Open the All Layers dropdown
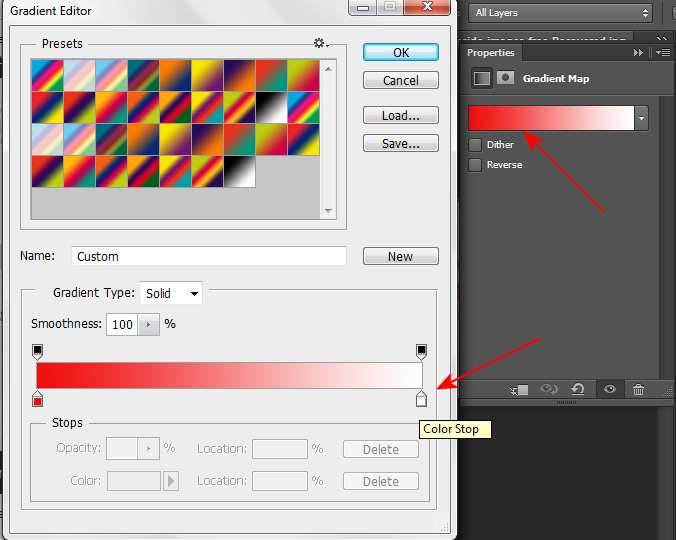The width and height of the screenshot is (676, 540). [562, 13]
